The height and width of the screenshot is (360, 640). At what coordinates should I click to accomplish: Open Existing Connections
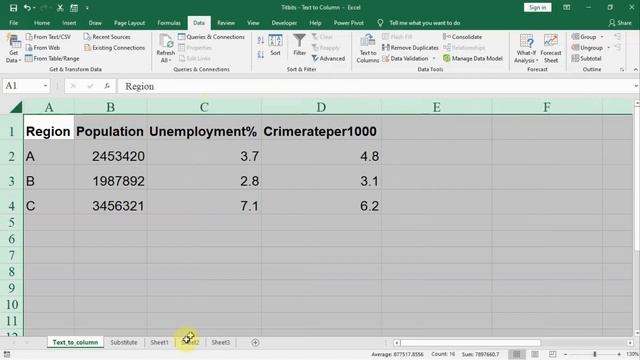[114, 48]
